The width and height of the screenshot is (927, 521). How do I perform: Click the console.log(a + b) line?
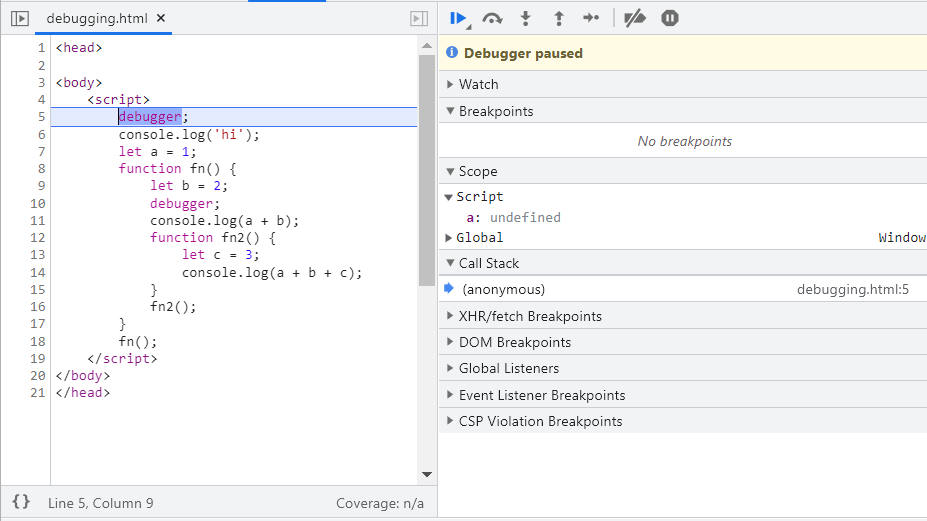[225, 221]
